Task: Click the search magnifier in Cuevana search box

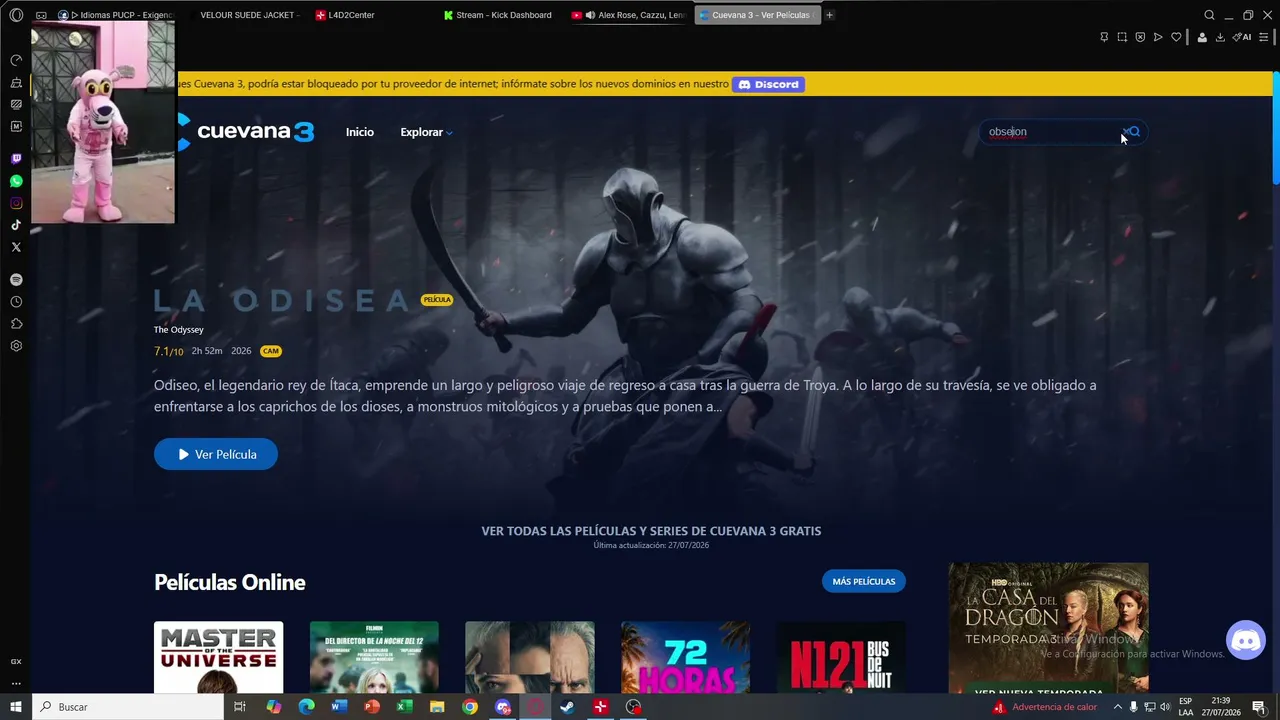Action: (1134, 132)
